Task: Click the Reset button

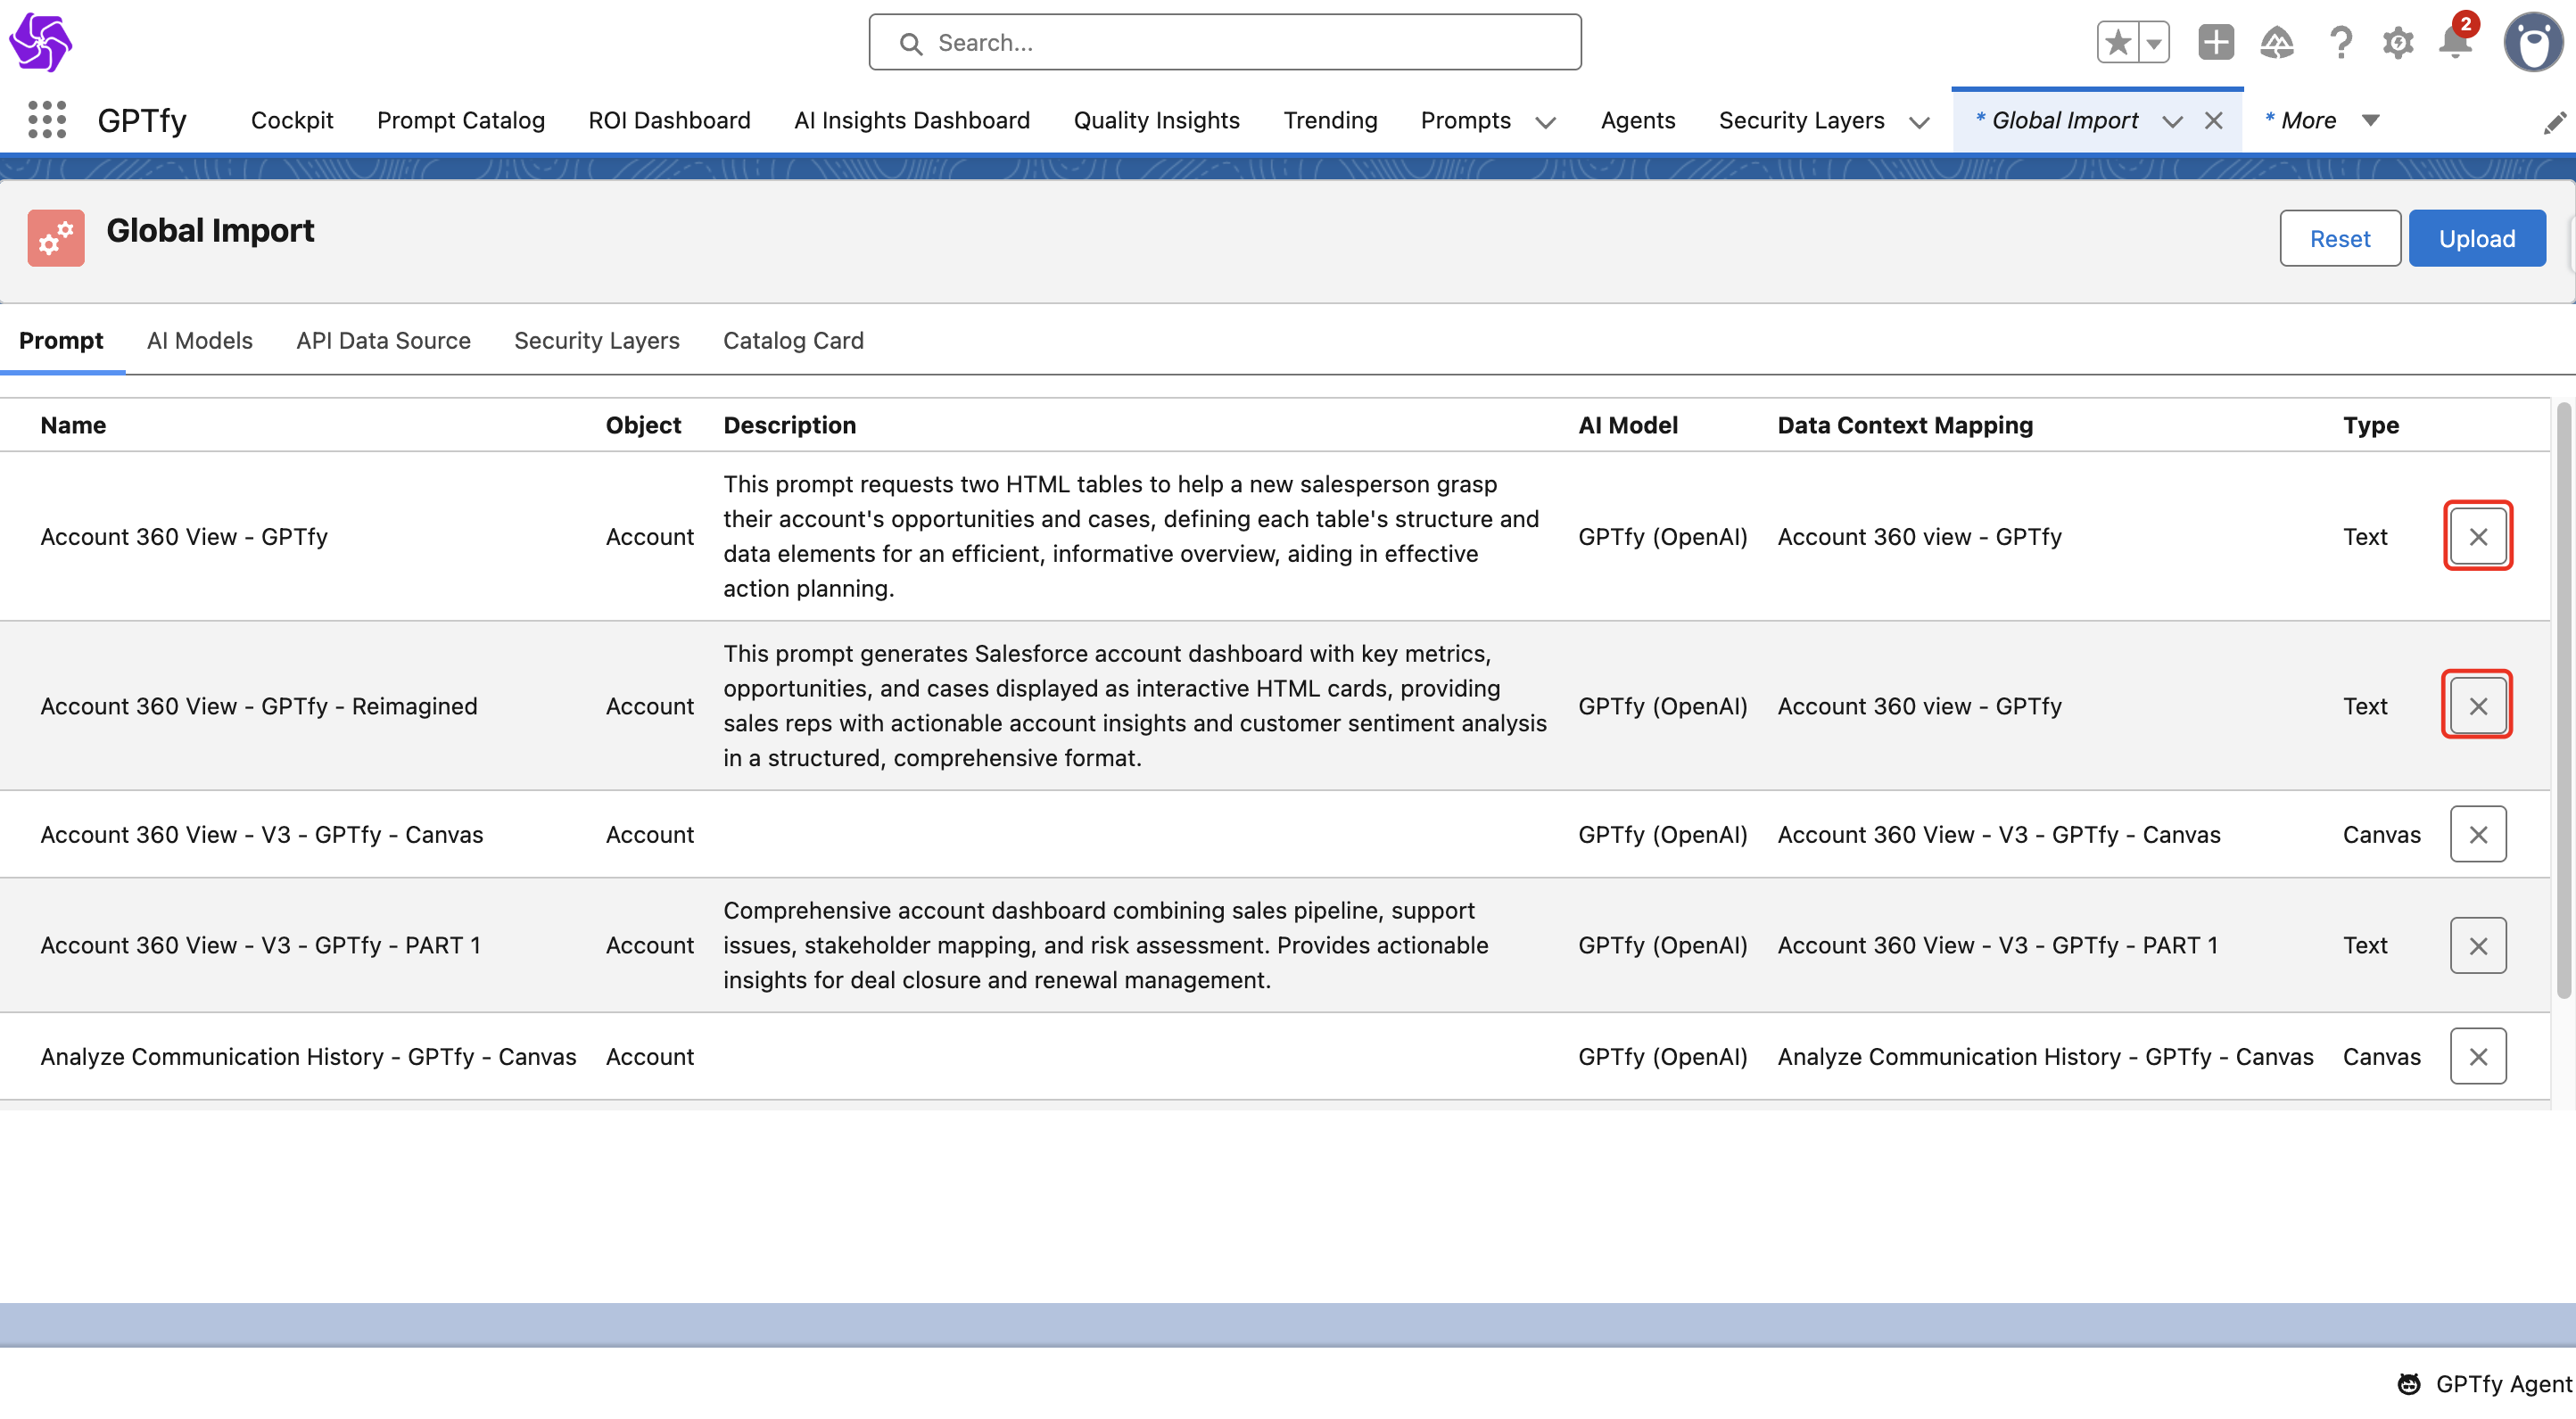Action: (x=2339, y=238)
